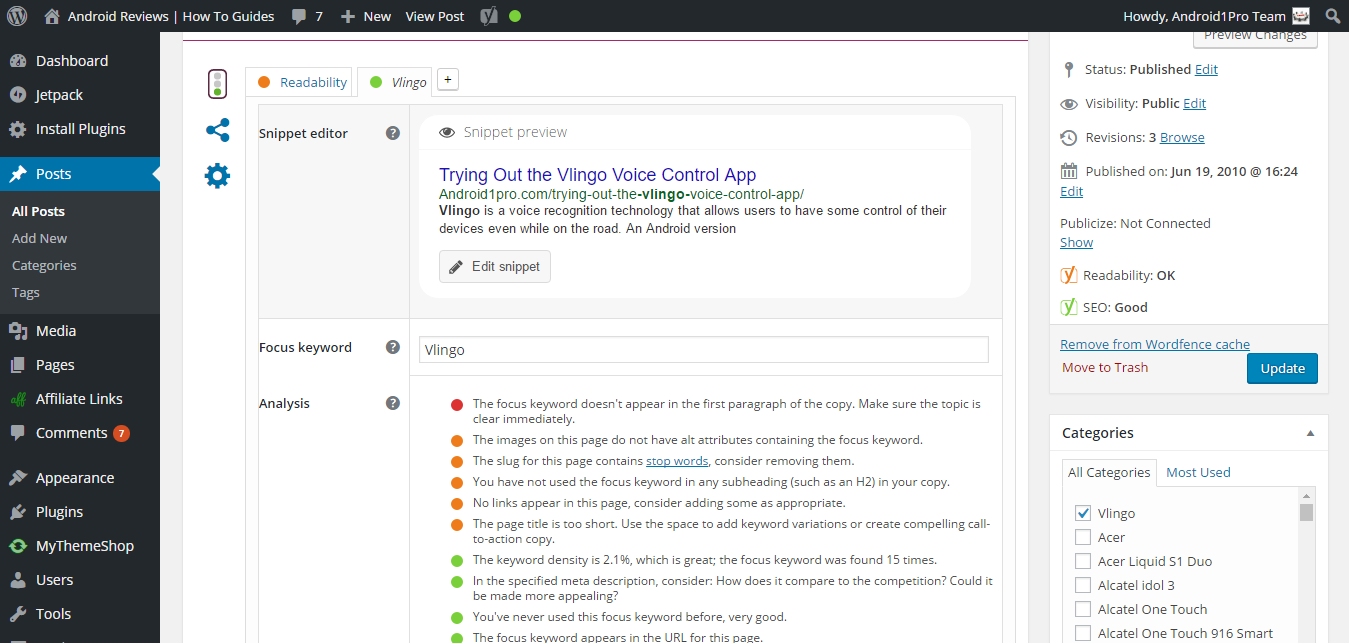Image resolution: width=1349 pixels, height=643 pixels.
Task: Click the Yoast SEO admin bar icon
Action: coord(488,16)
